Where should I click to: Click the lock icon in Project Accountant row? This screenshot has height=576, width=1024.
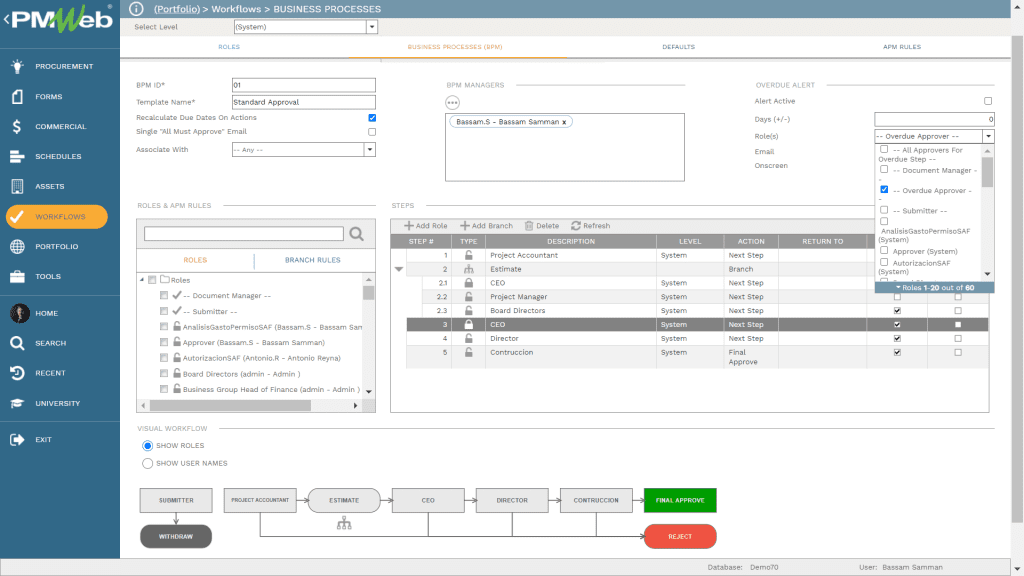[x=468, y=255]
